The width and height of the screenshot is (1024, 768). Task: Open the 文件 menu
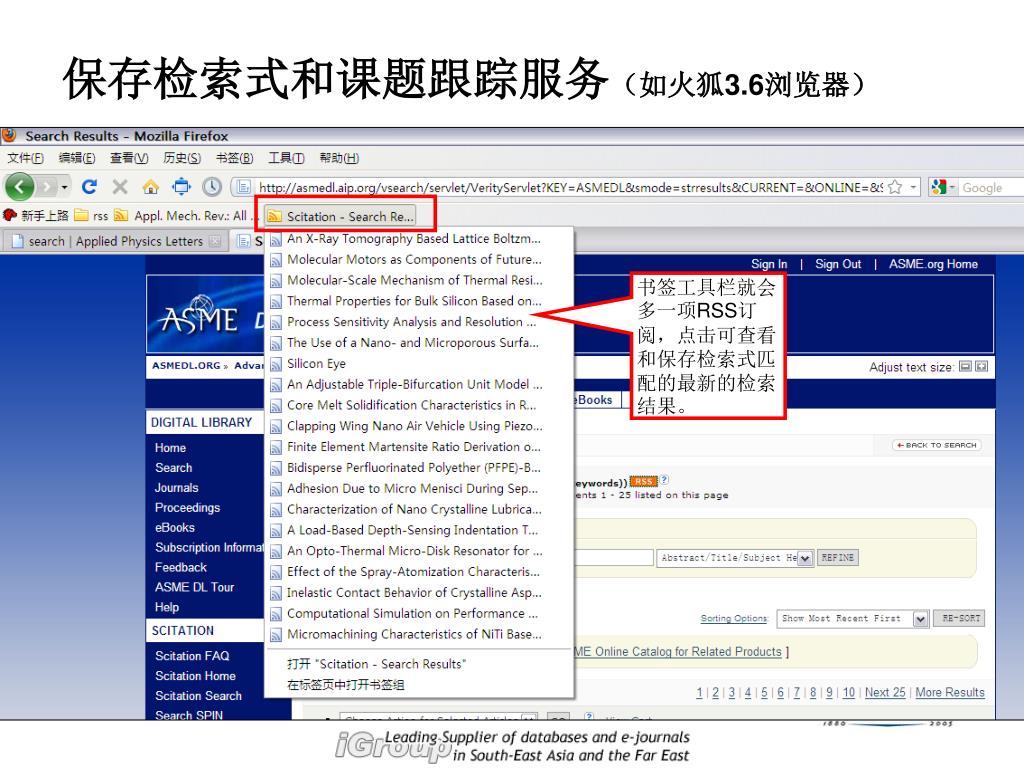pos(25,158)
